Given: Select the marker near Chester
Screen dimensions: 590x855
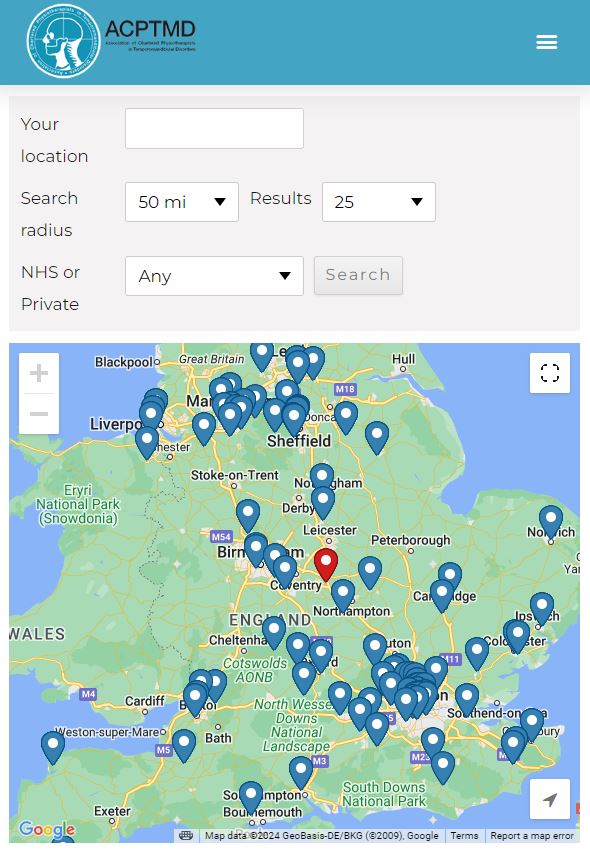Looking at the screenshot, I should tap(147, 442).
